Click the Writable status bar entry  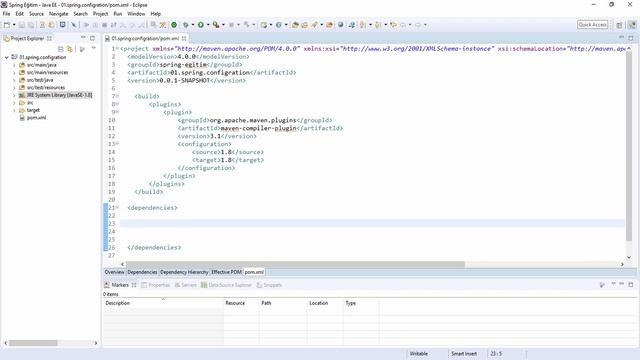[x=419, y=353]
